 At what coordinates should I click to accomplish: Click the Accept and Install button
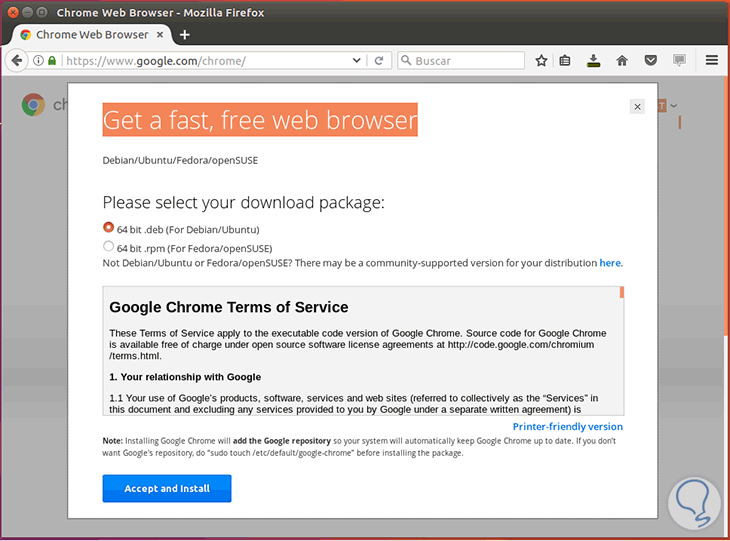pos(167,488)
